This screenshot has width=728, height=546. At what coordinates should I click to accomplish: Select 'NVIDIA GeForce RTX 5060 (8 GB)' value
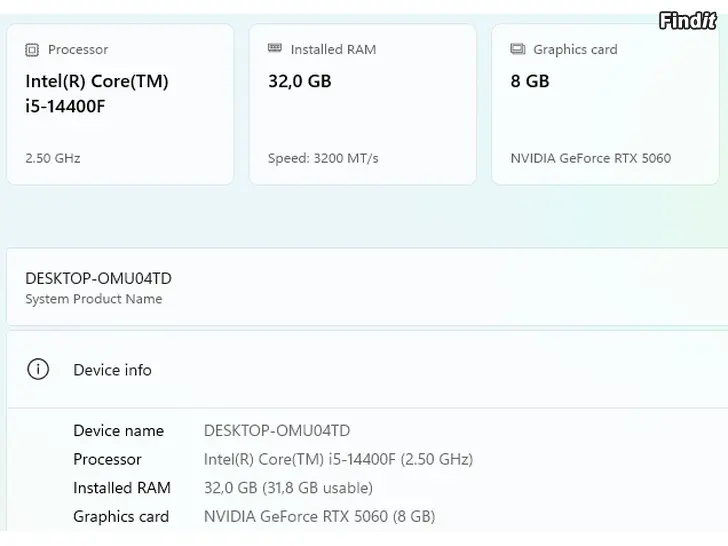[319, 517]
